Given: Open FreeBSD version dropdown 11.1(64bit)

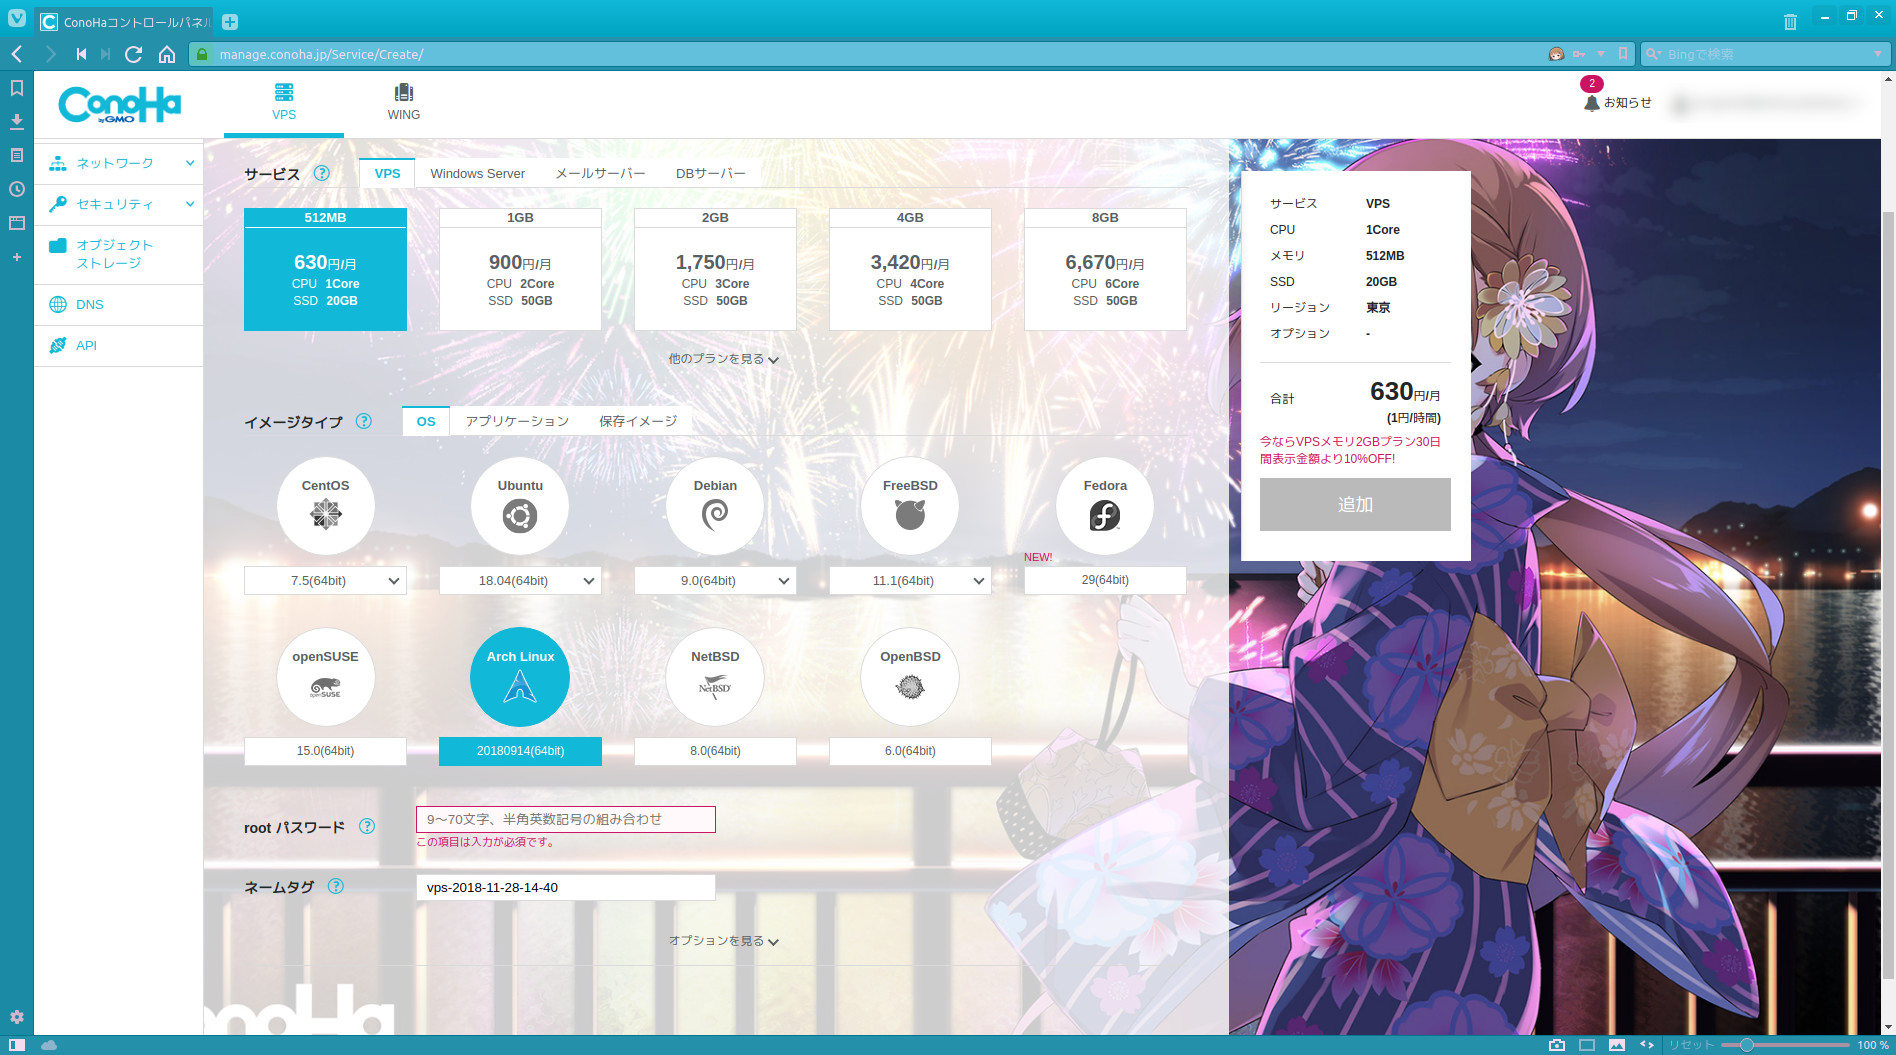Looking at the screenshot, I should point(910,580).
